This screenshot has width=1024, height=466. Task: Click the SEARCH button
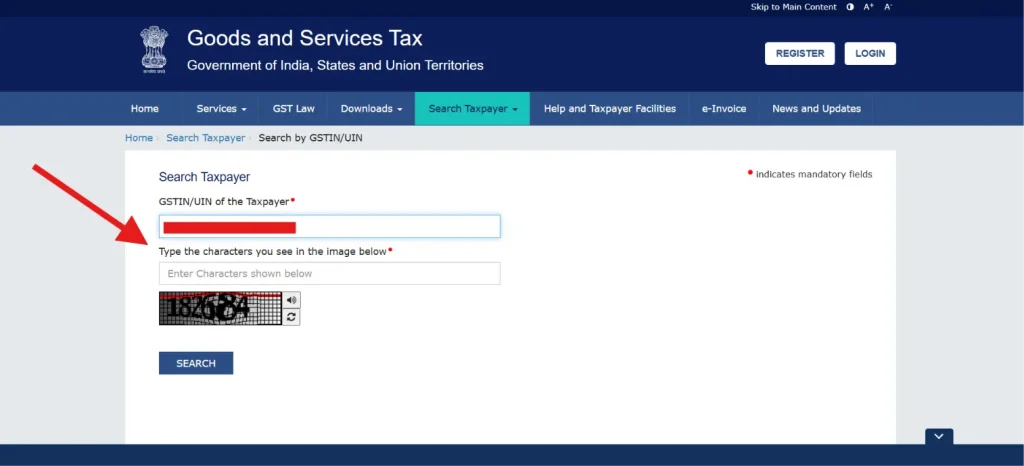click(196, 364)
